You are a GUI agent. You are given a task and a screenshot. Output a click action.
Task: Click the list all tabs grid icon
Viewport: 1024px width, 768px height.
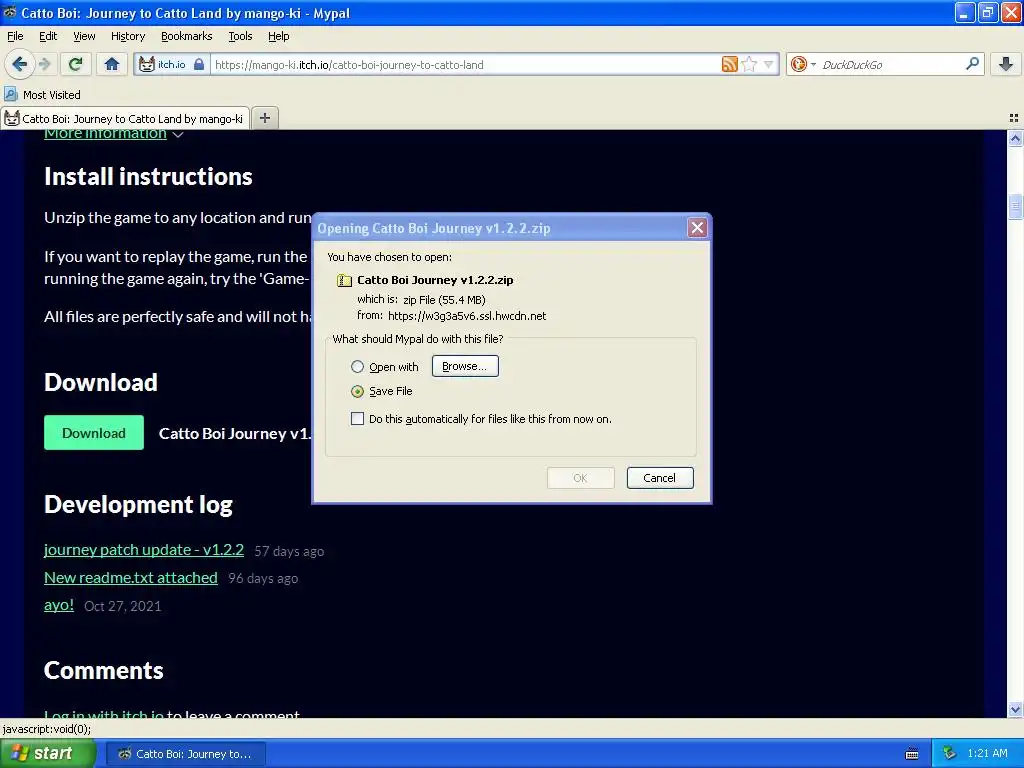1014,118
